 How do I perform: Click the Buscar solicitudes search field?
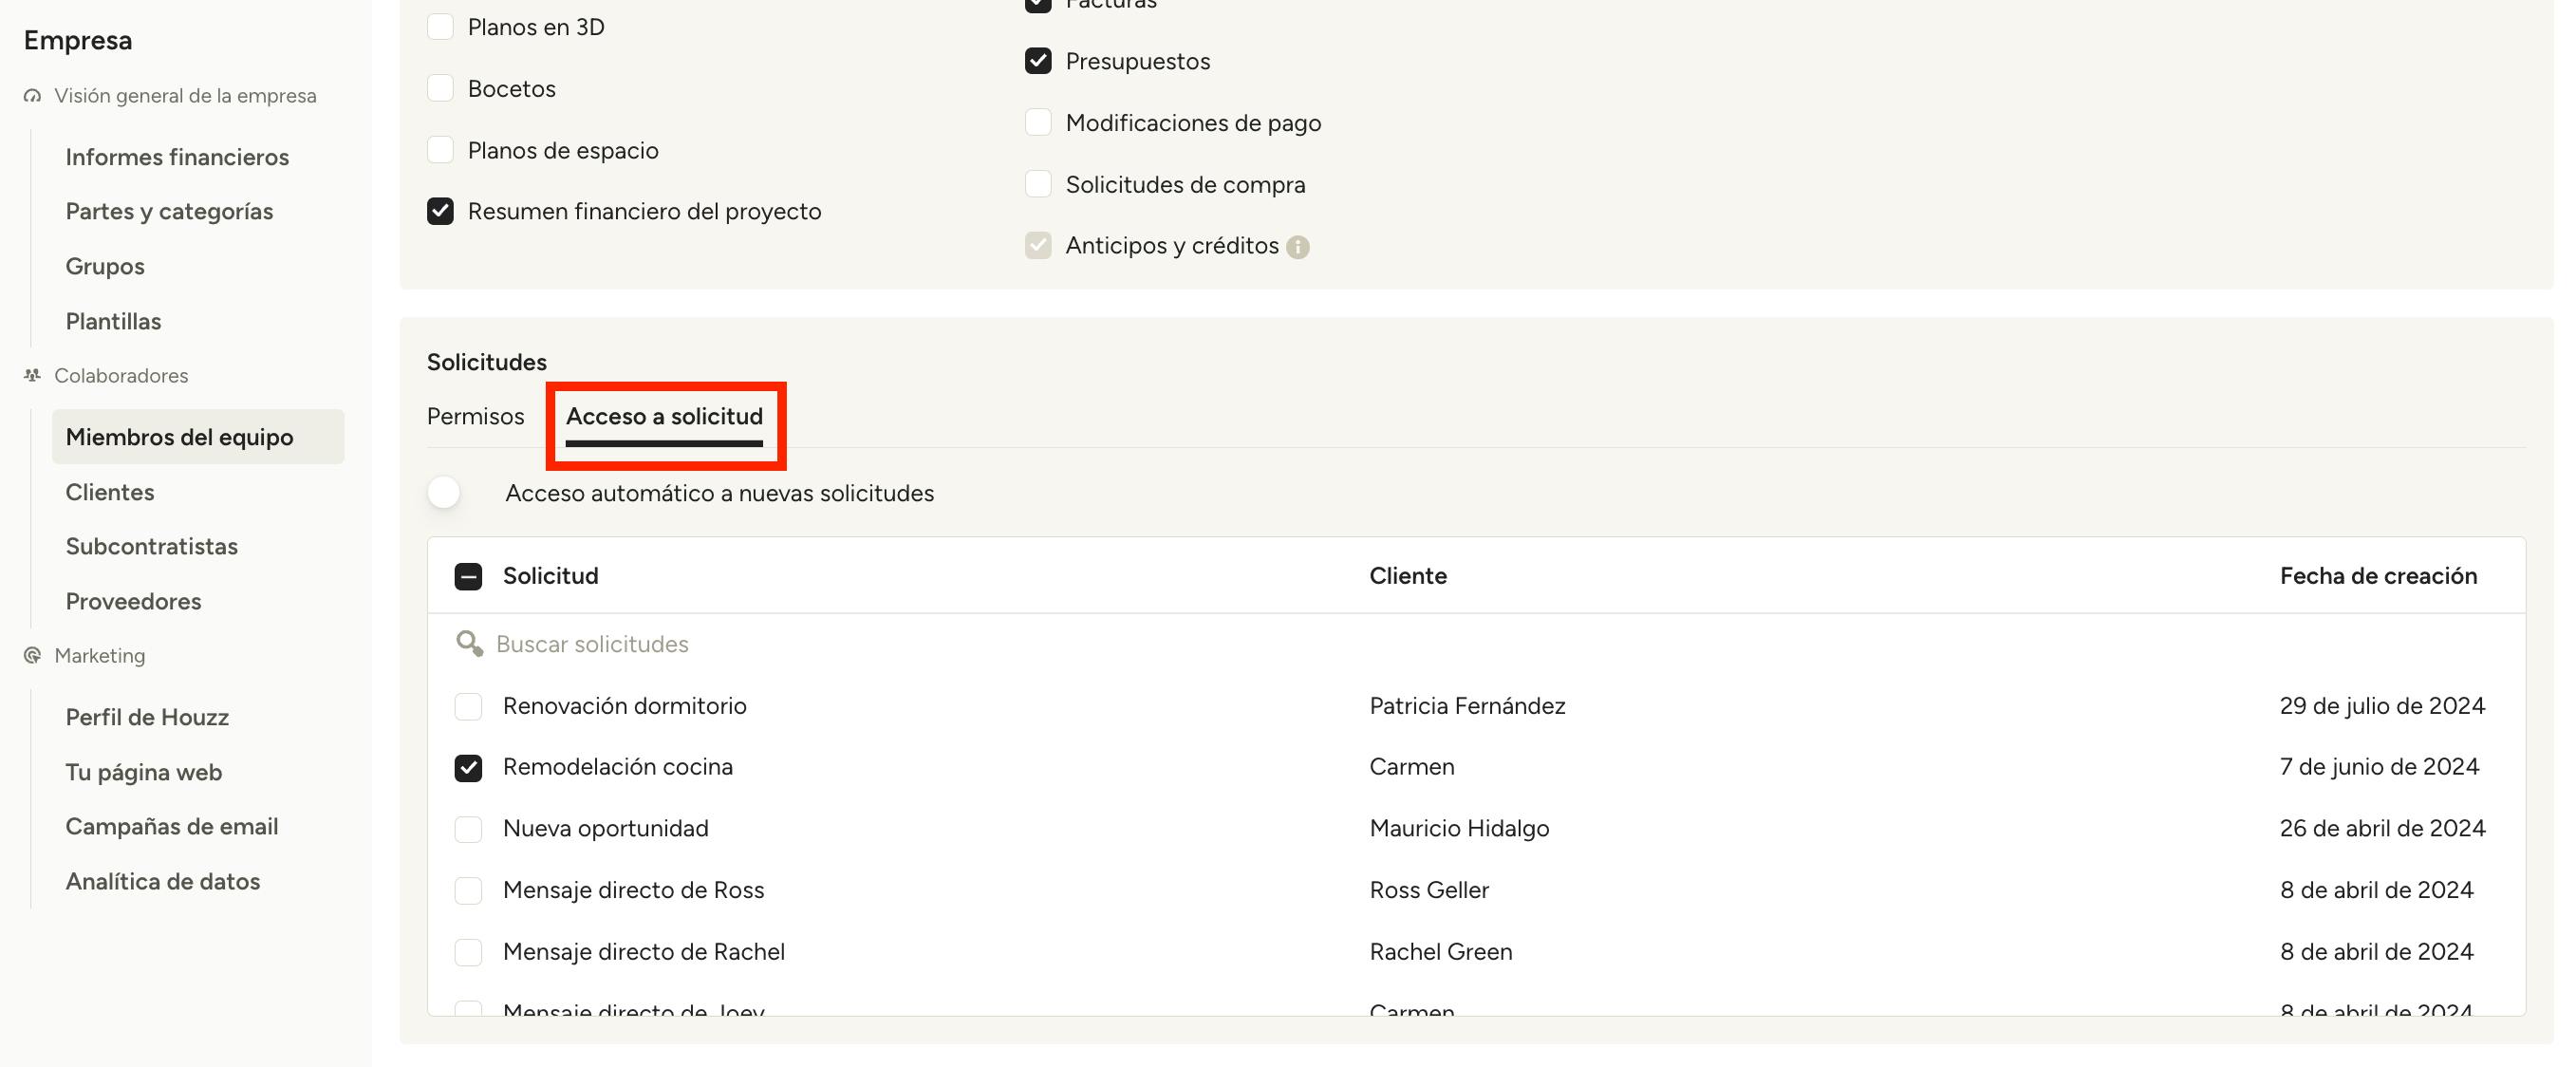(x=592, y=644)
